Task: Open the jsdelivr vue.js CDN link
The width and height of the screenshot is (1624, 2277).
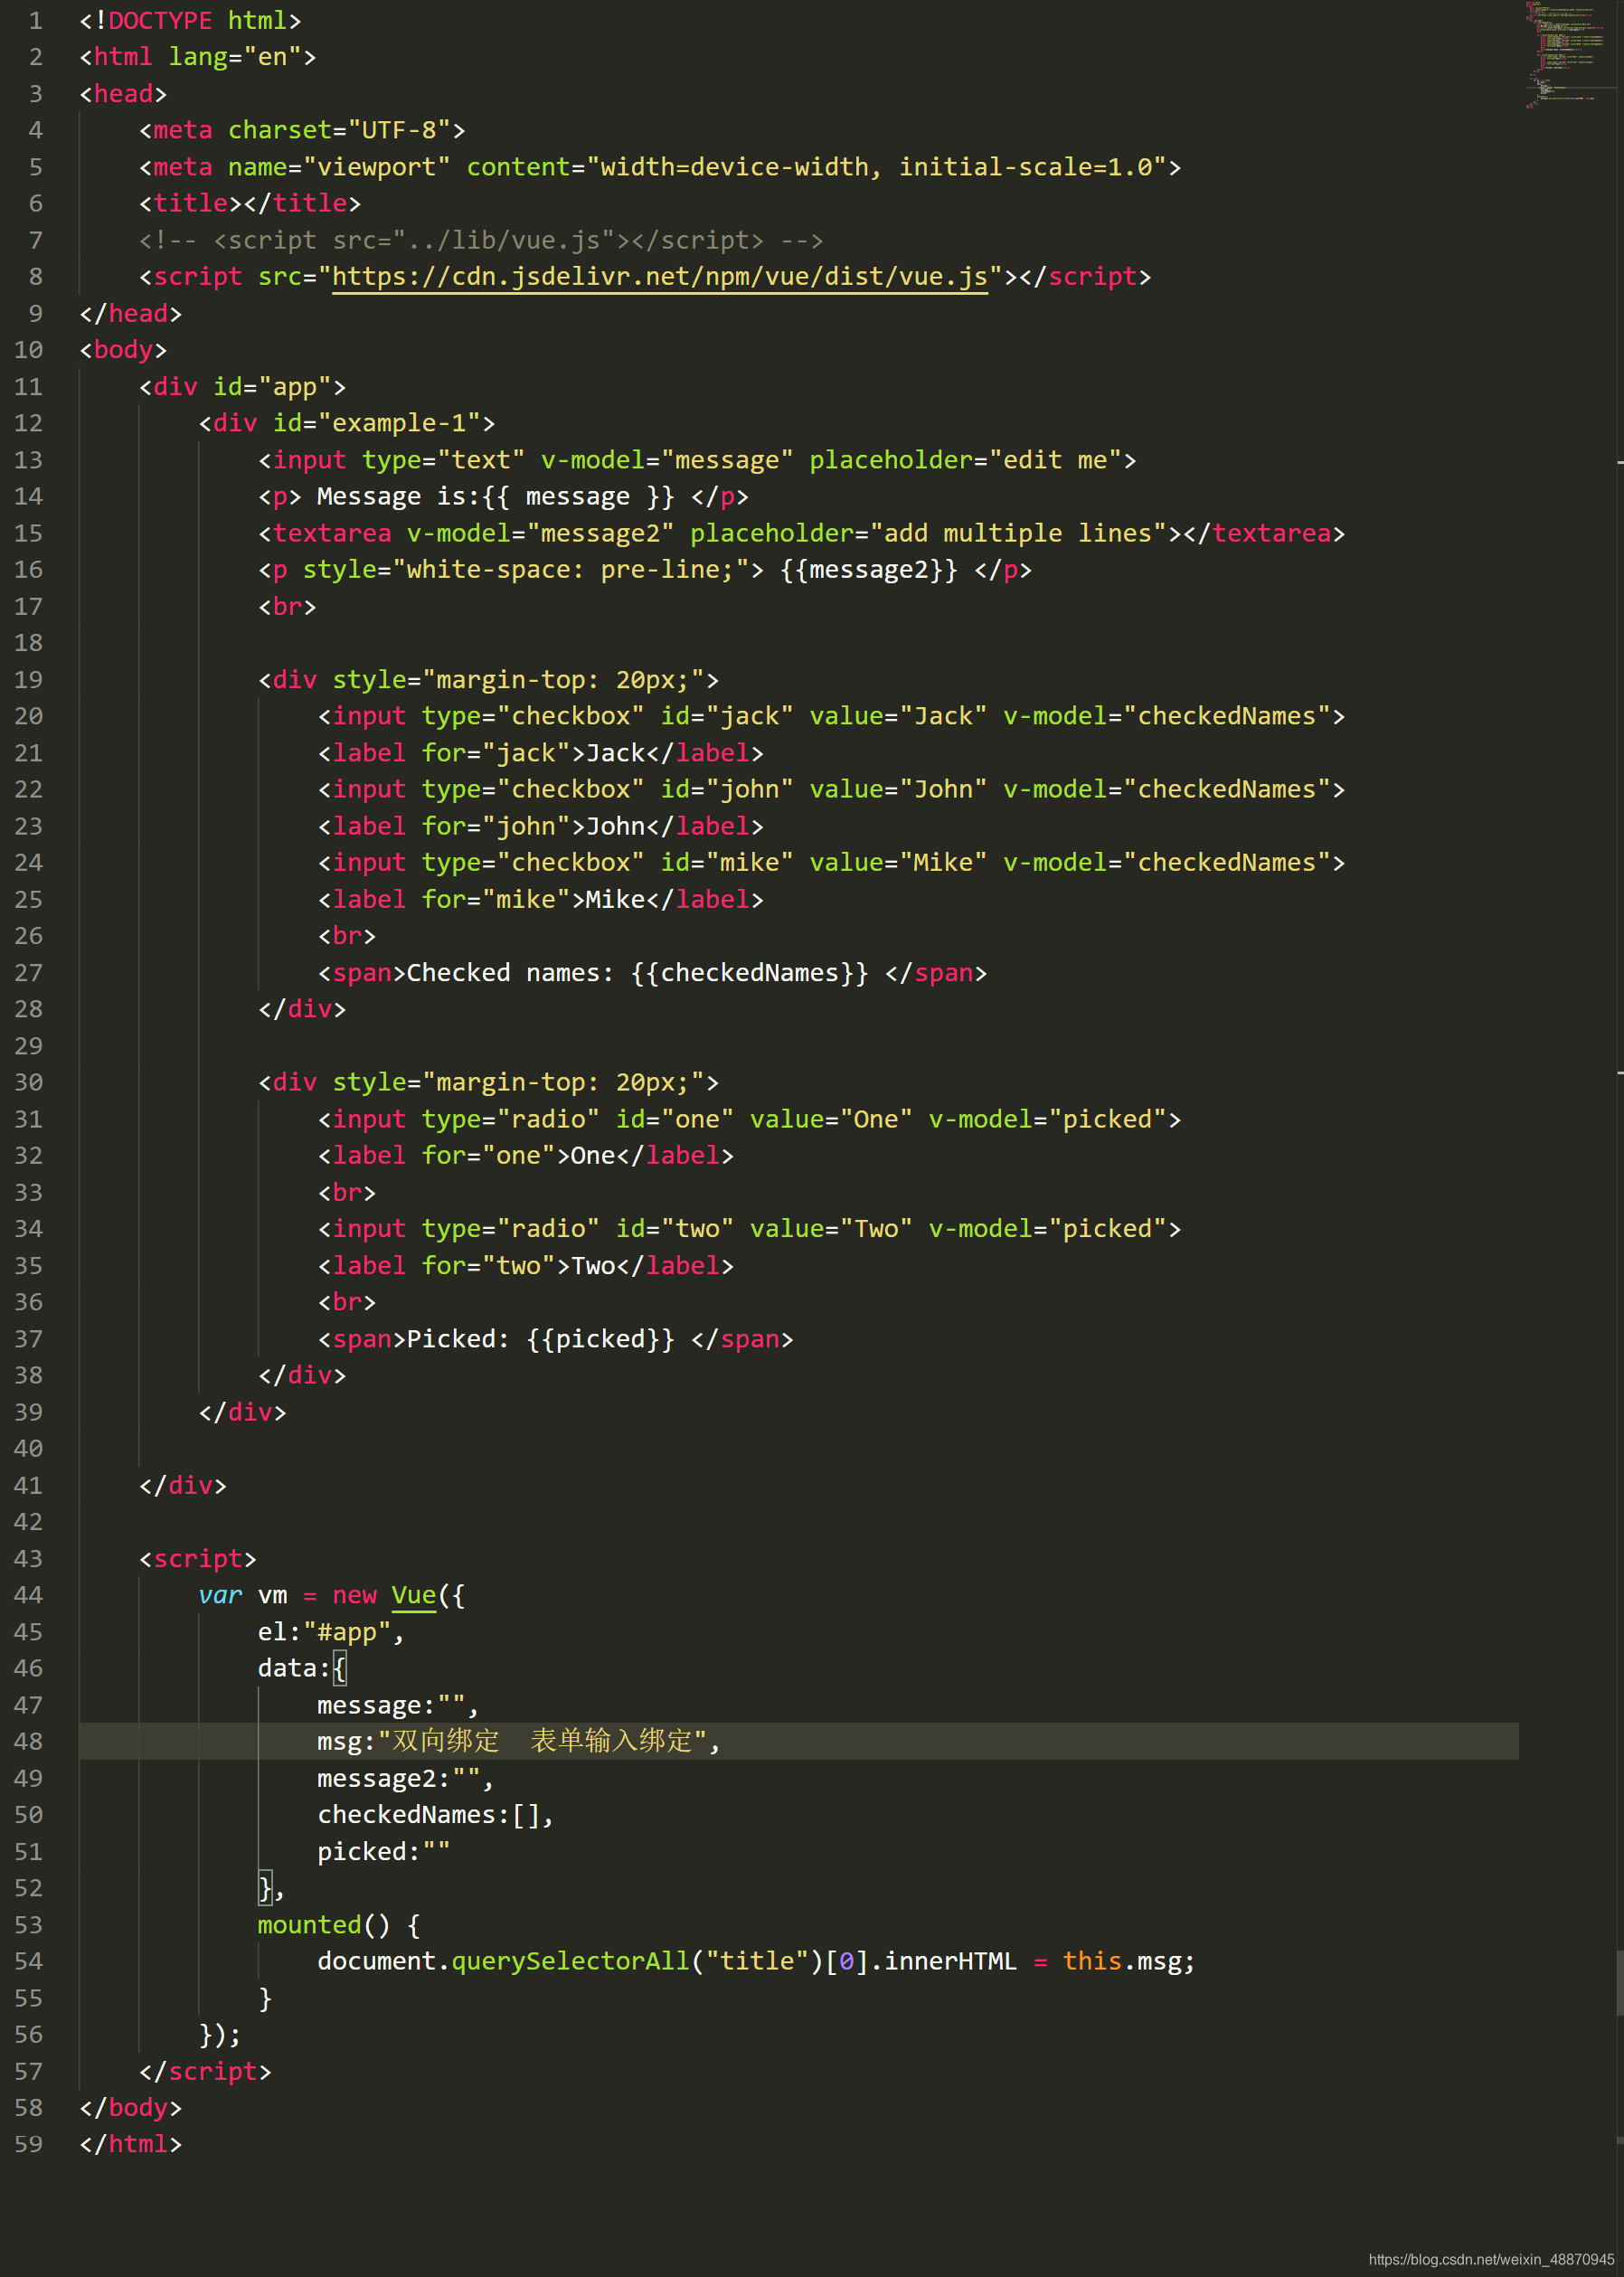Action: (659, 277)
